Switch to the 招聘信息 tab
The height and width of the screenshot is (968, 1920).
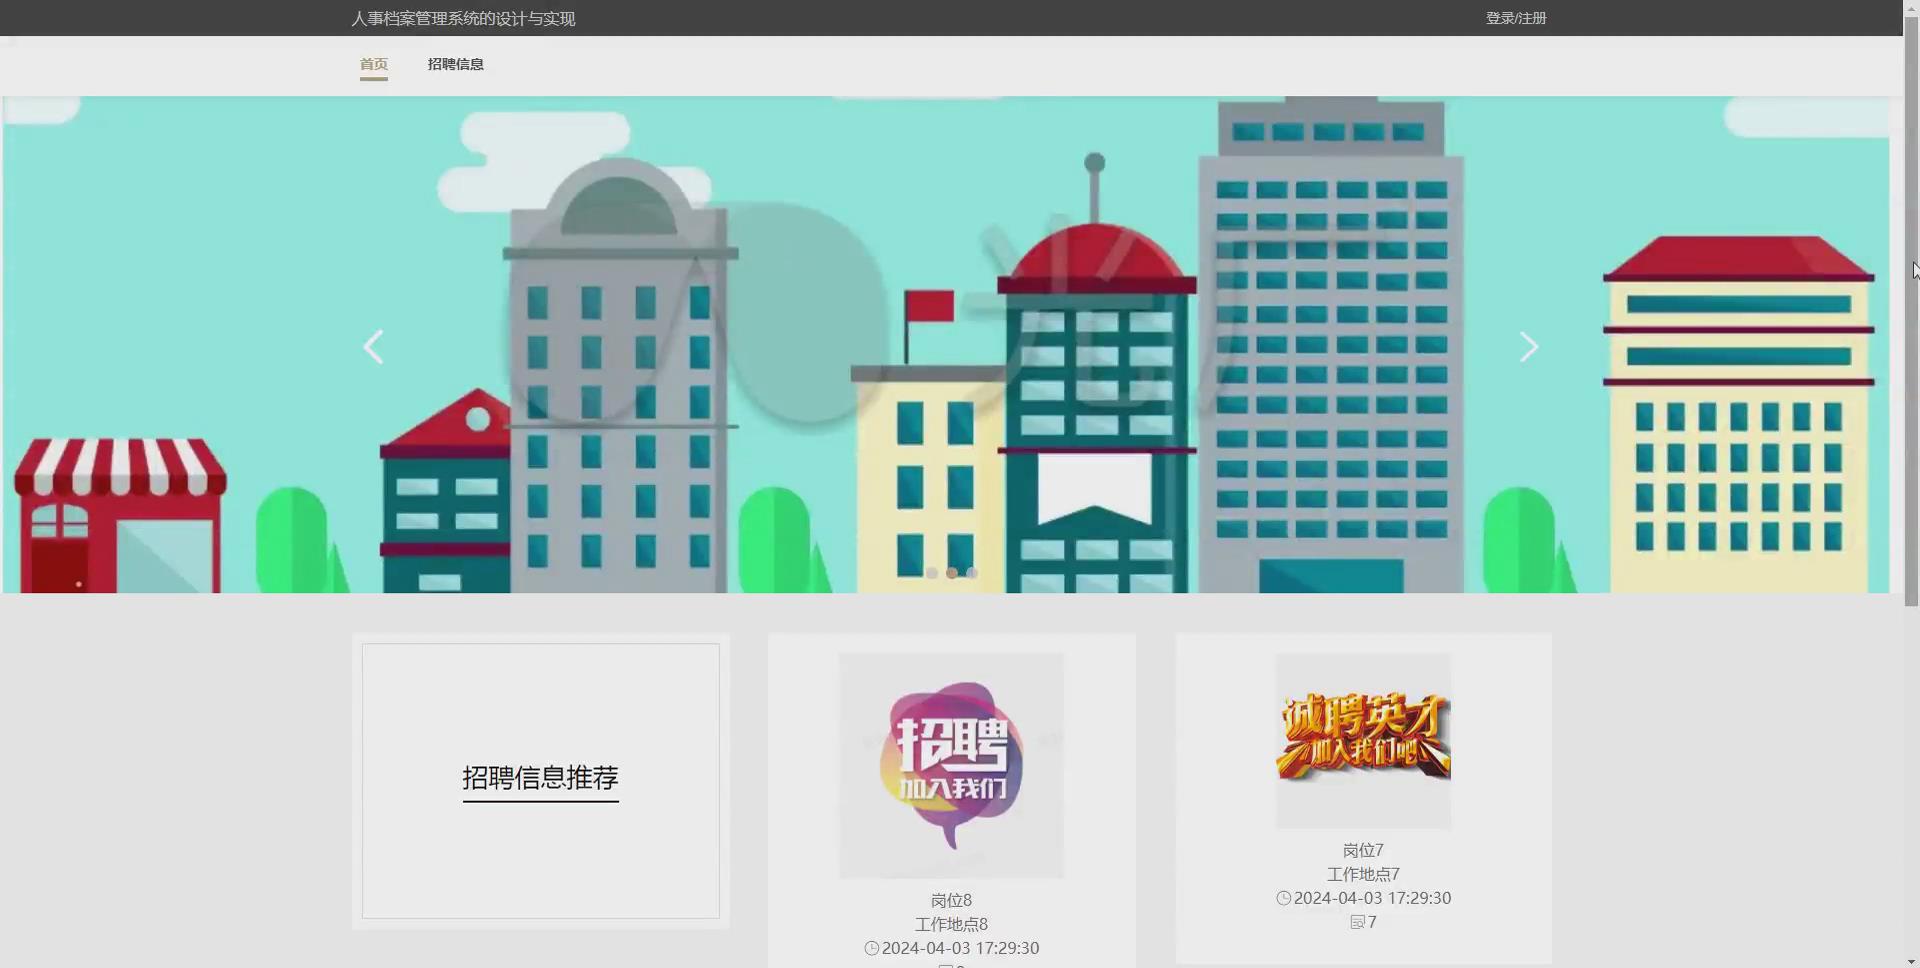[x=456, y=64]
